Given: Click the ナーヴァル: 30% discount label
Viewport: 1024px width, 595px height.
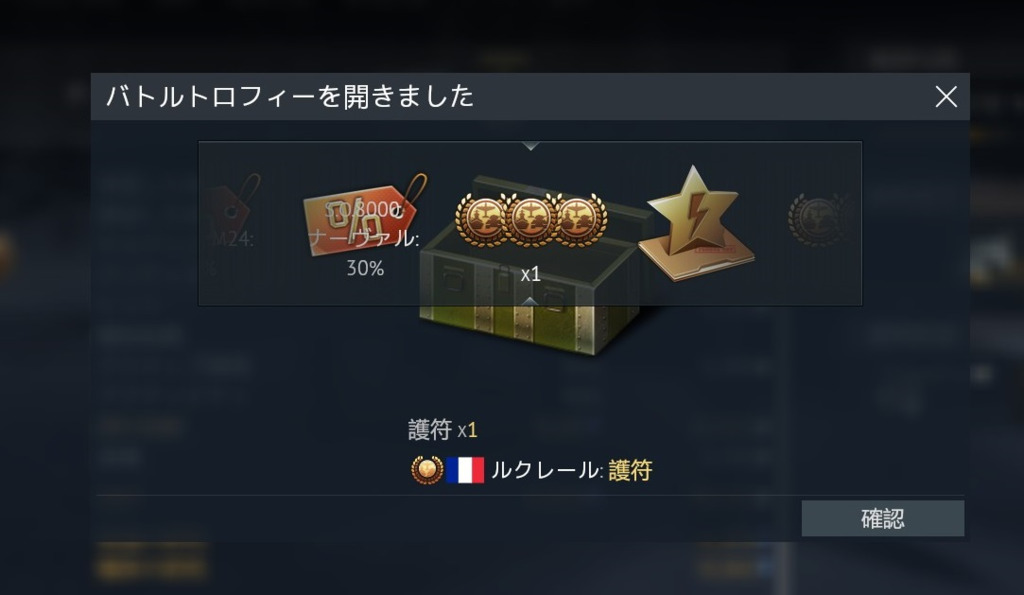Looking at the screenshot, I should click(364, 253).
